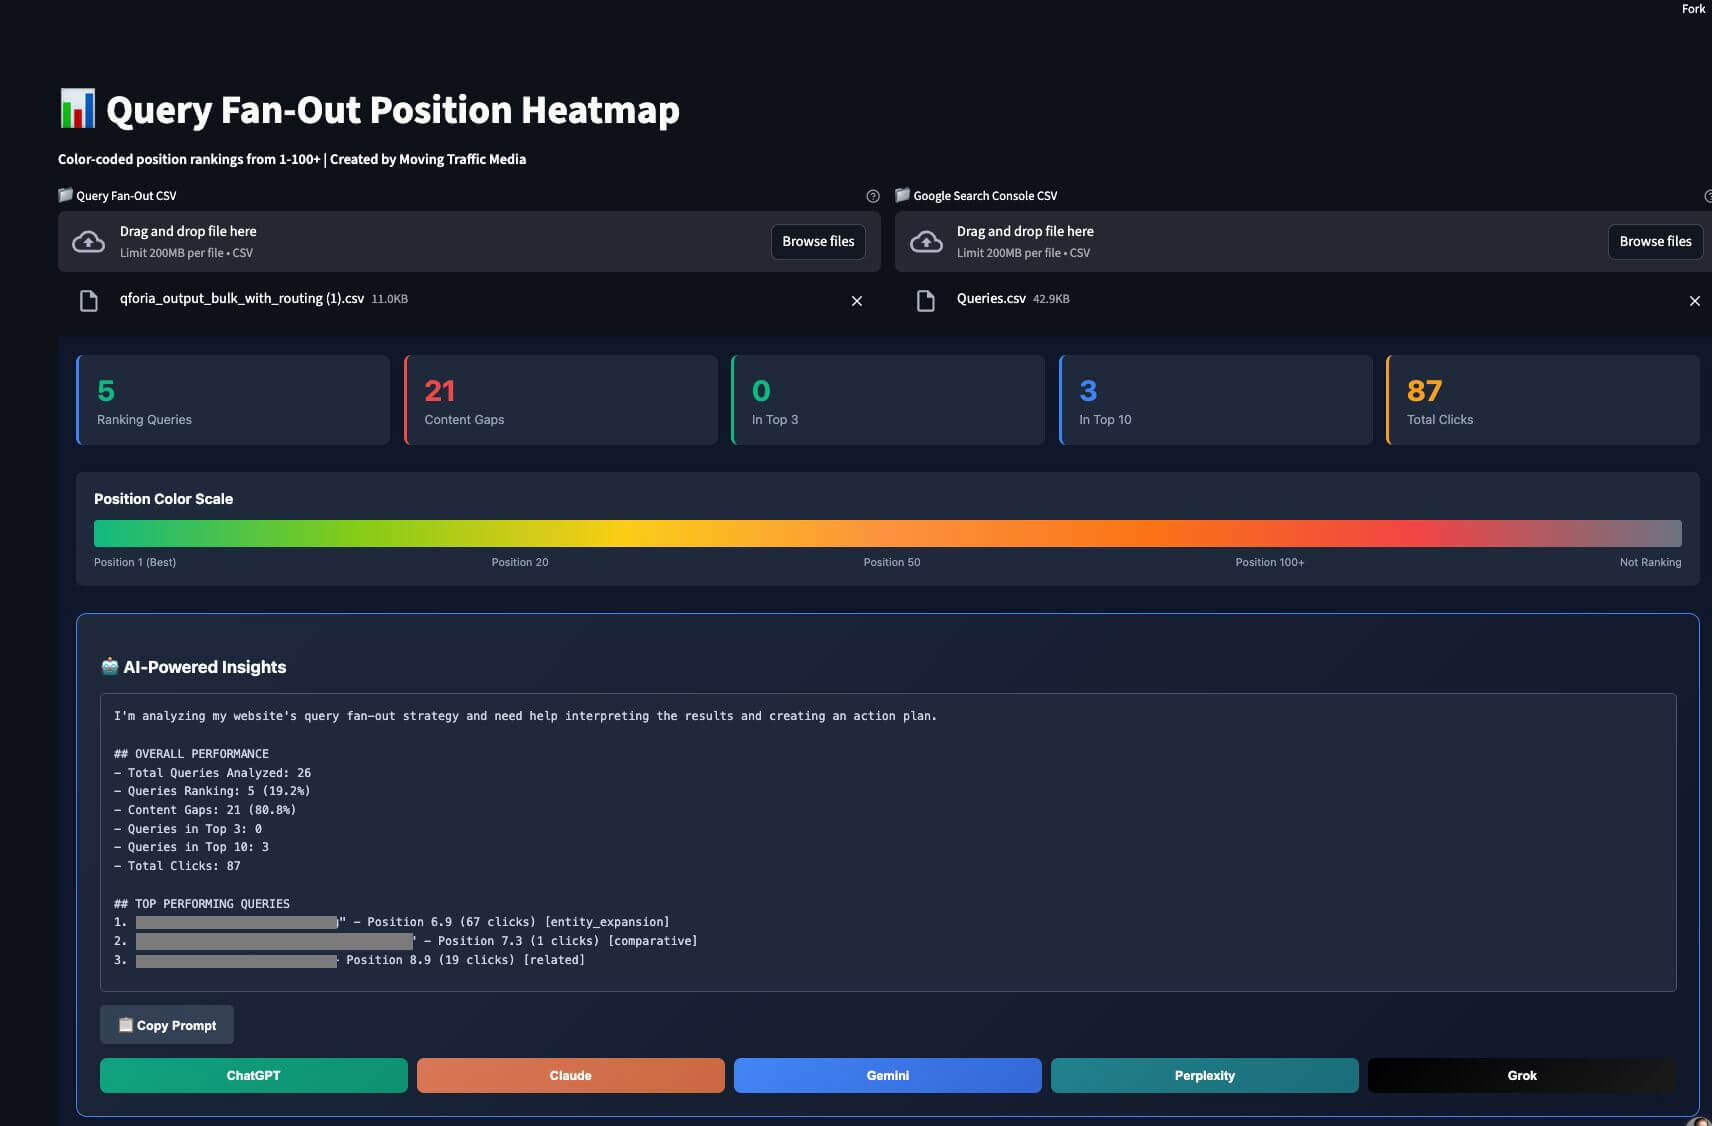Click the Queries Ranking: 5 (19.2%) line
The width and height of the screenshot is (1712, 1126).
[x=212, y=791]
